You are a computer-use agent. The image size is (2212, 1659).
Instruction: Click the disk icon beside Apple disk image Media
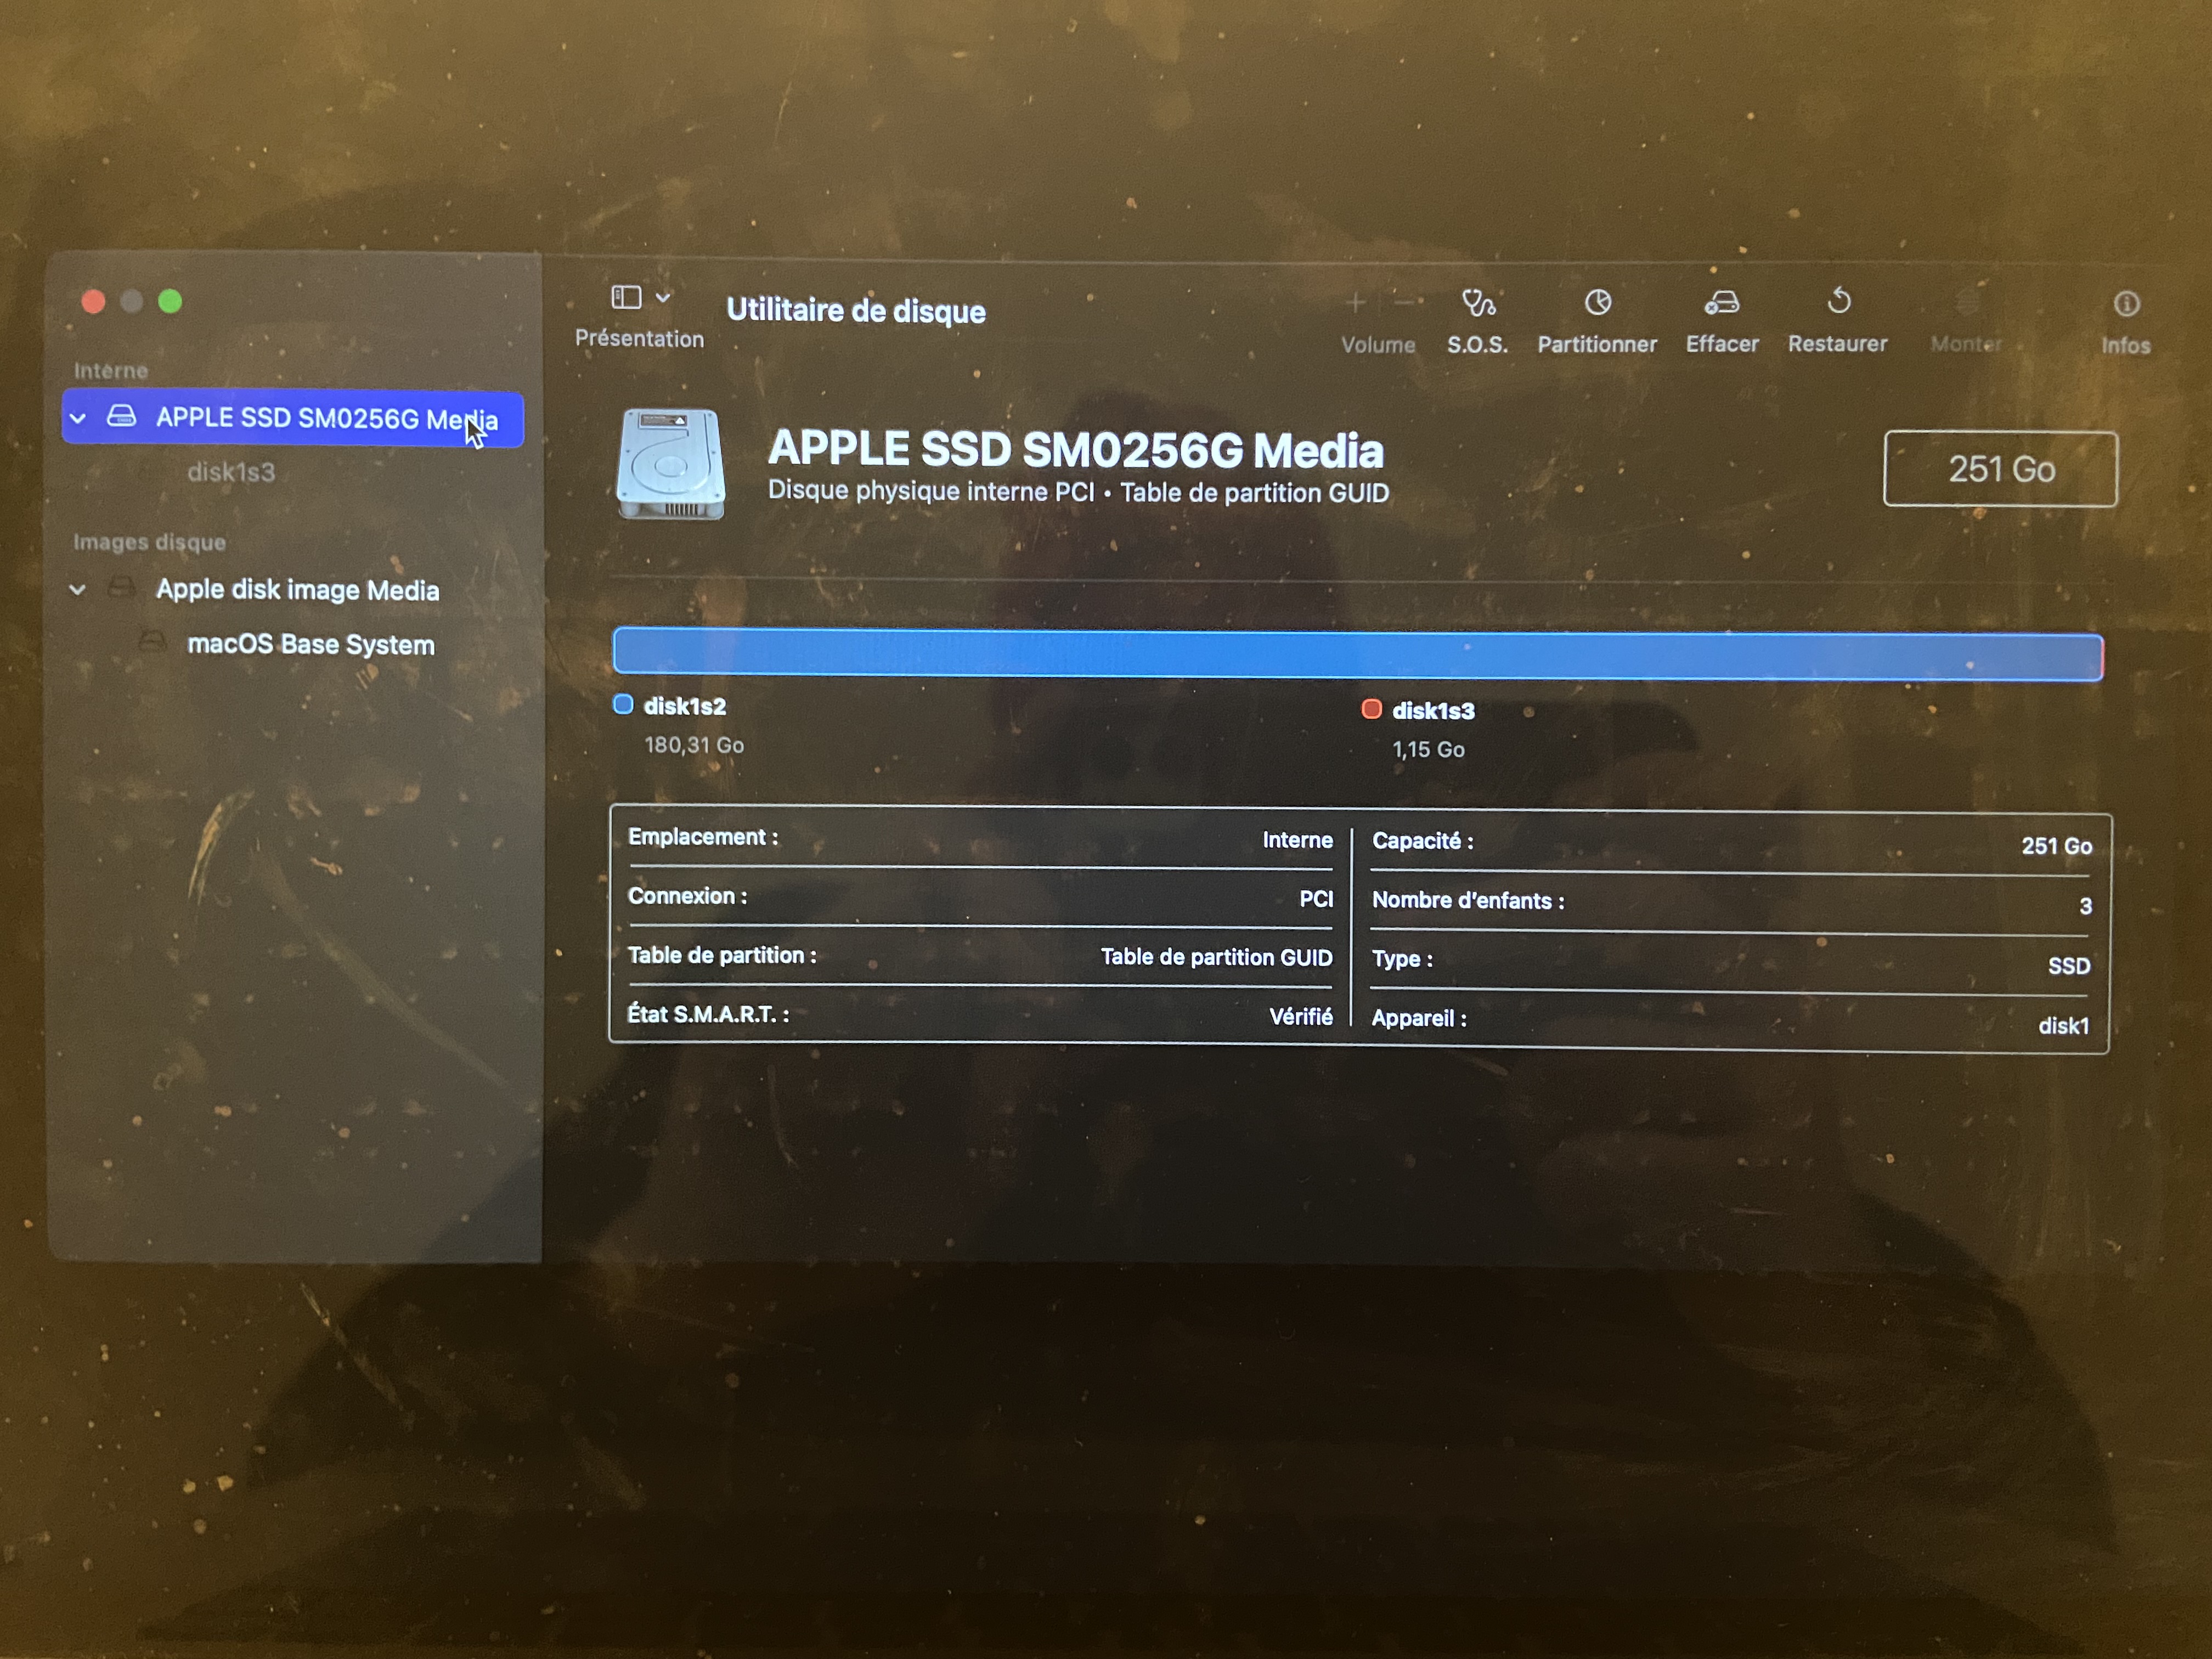click(121, 587)
